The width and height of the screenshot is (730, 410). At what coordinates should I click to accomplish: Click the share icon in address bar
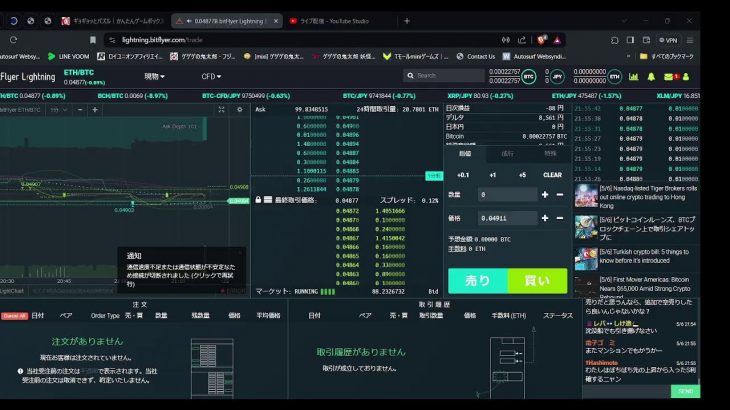coord(522,40)
